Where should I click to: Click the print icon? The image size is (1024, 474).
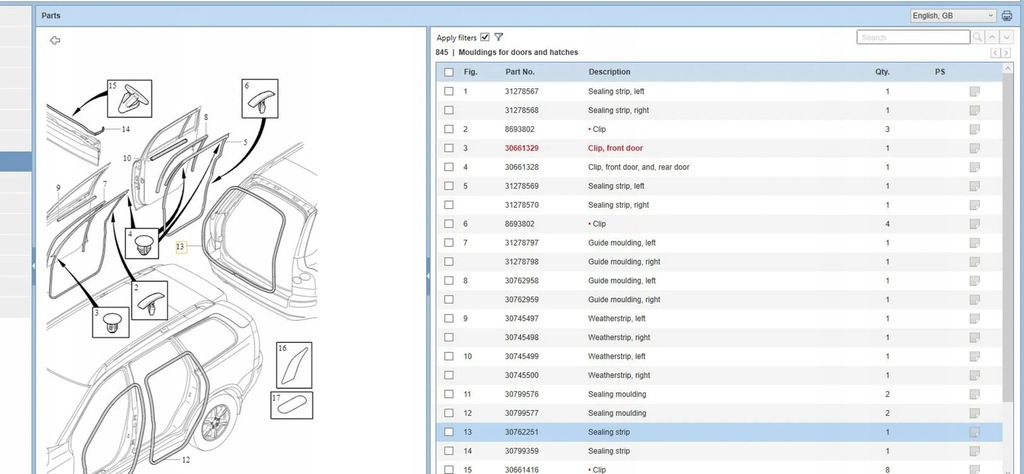coord(1008,16)
